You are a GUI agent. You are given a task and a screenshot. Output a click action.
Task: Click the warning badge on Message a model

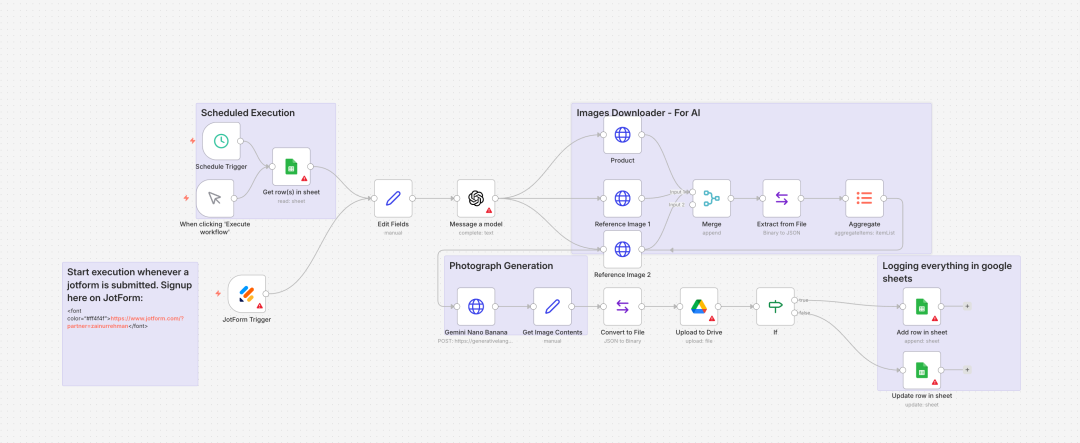[489, 210]
